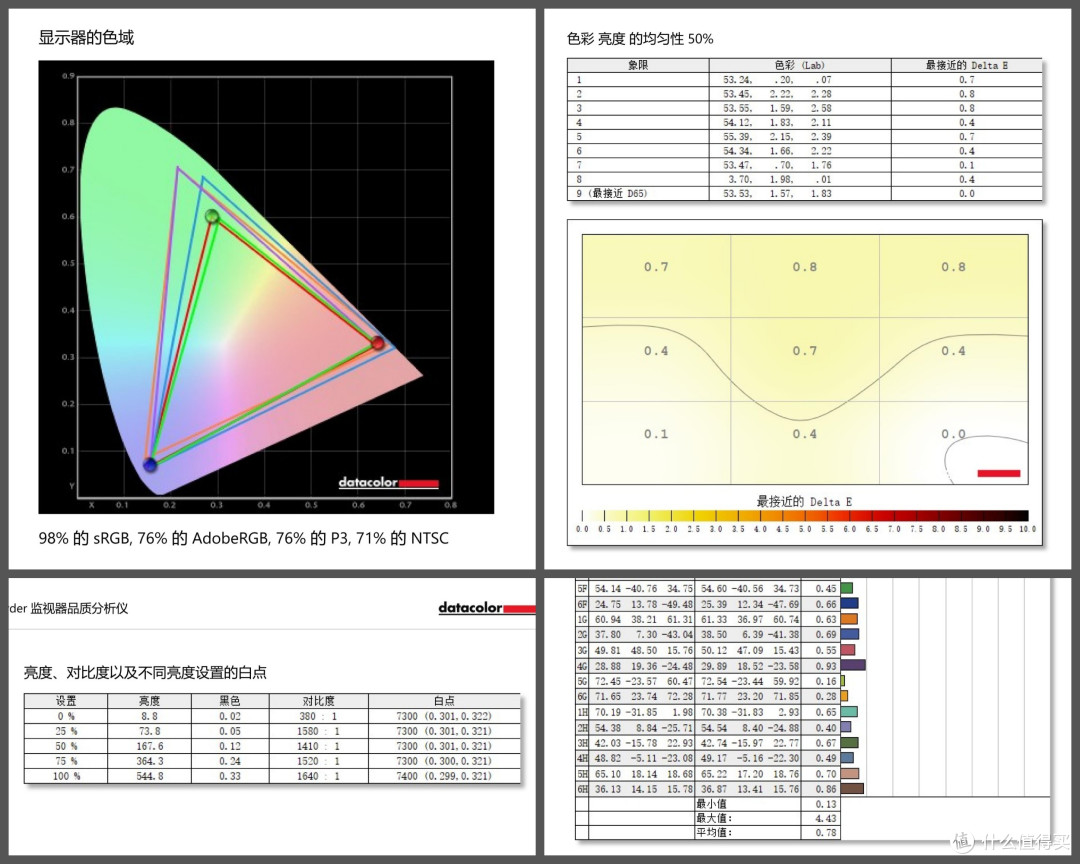This screenshot has width=1080, height=864.
Task: Click the teal color bar in row 1H
Action: coord(849,712)
